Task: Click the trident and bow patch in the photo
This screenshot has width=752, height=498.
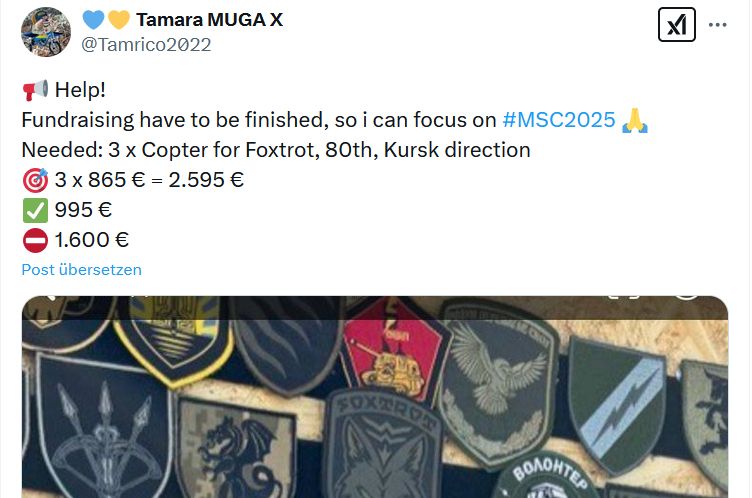Action: click(x=102, y=427)
